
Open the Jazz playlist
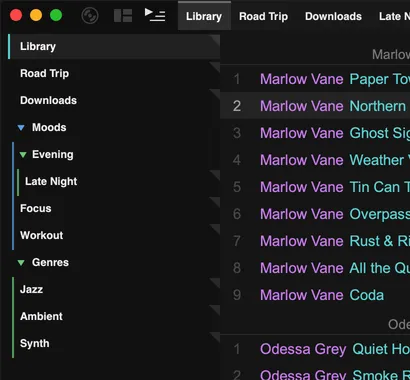point(116,290)
